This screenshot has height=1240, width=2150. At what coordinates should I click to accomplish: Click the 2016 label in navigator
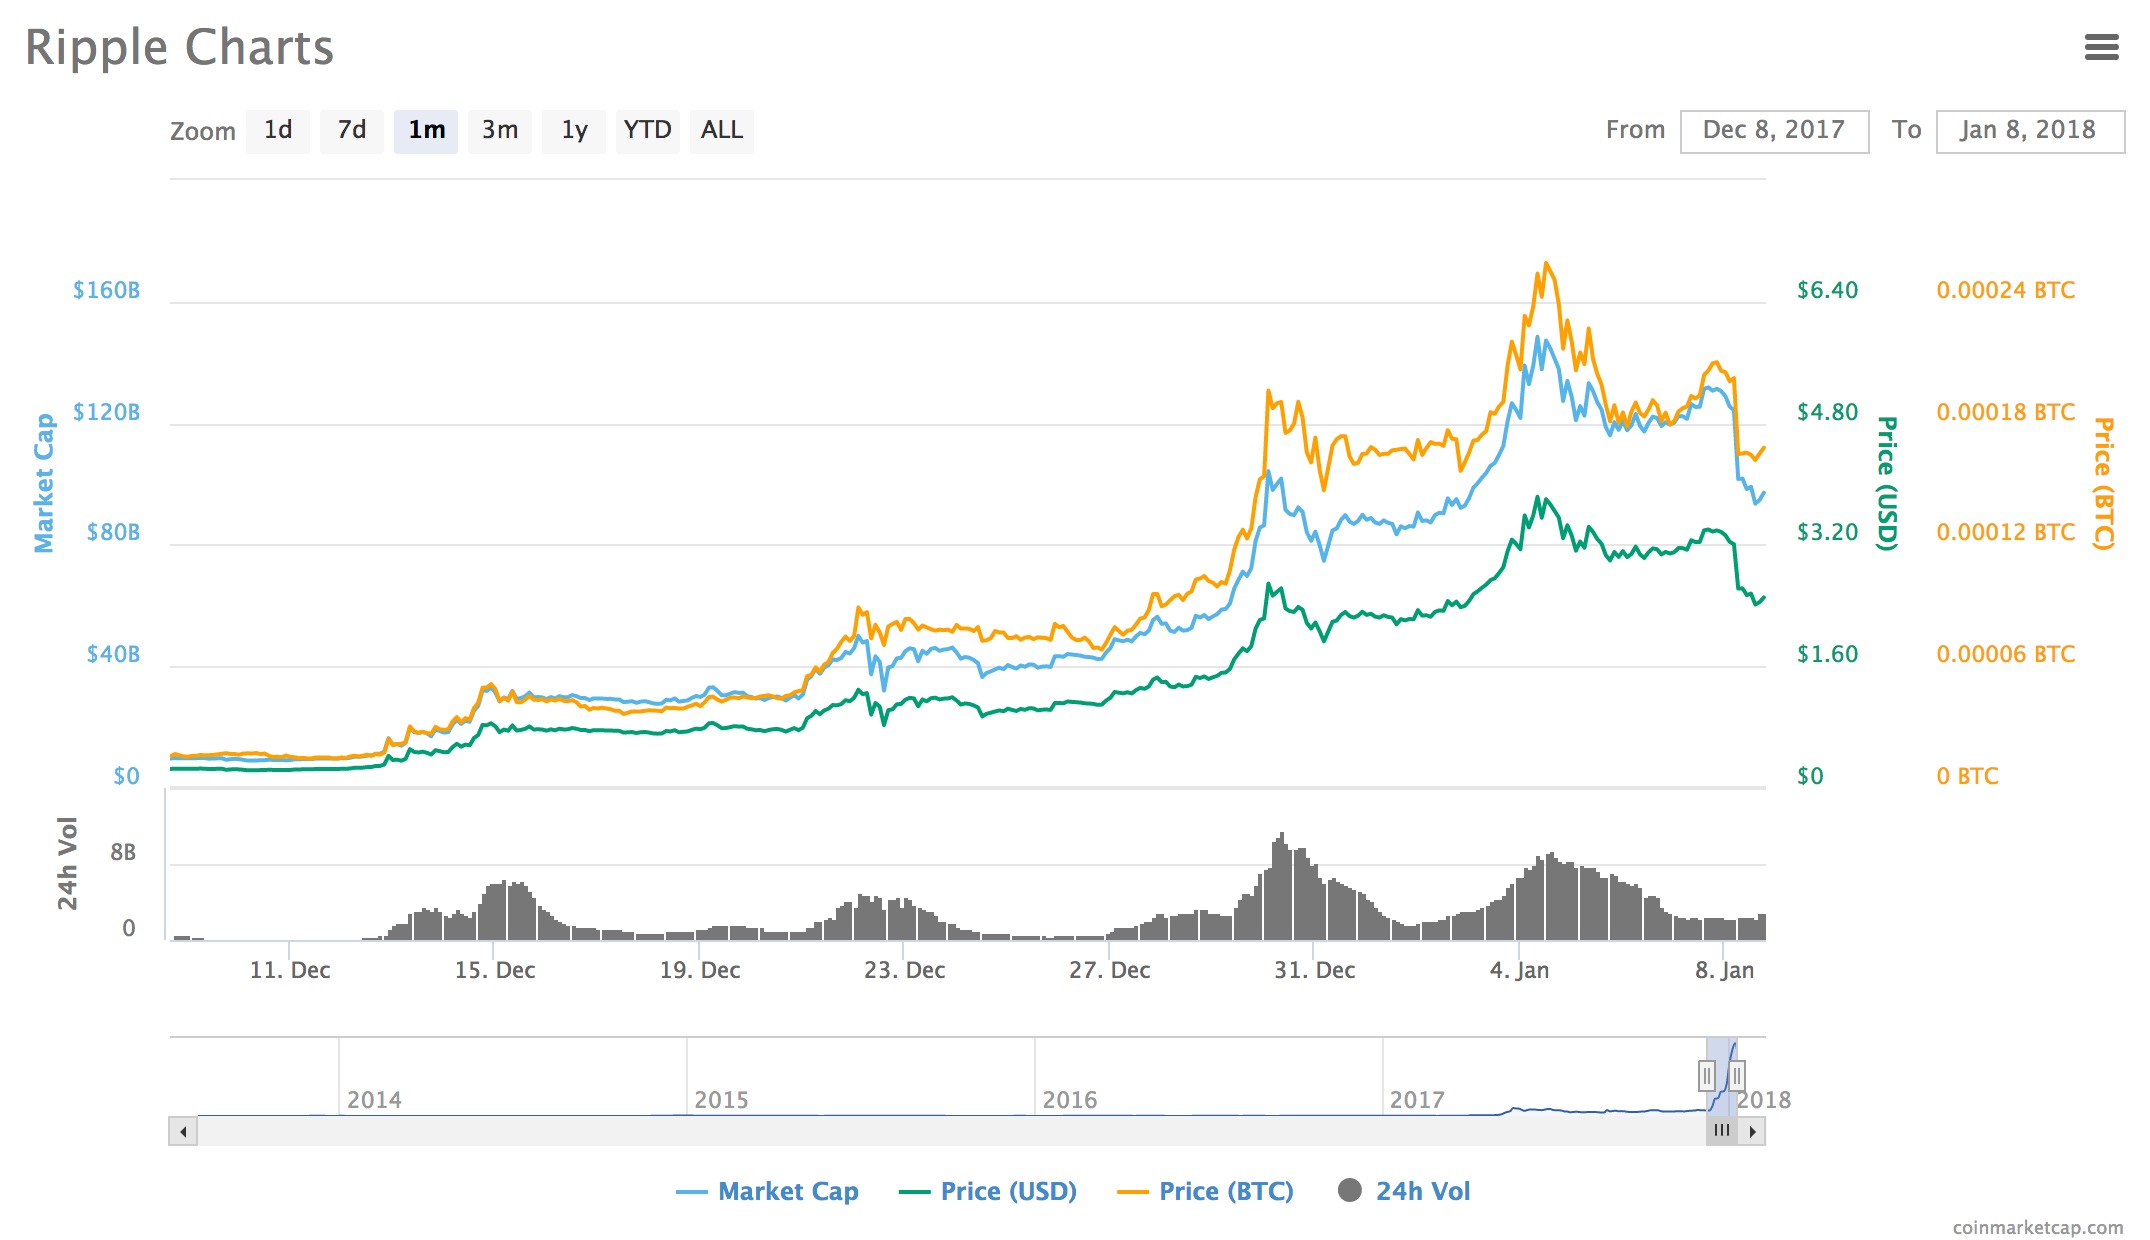(1070, 1100)
